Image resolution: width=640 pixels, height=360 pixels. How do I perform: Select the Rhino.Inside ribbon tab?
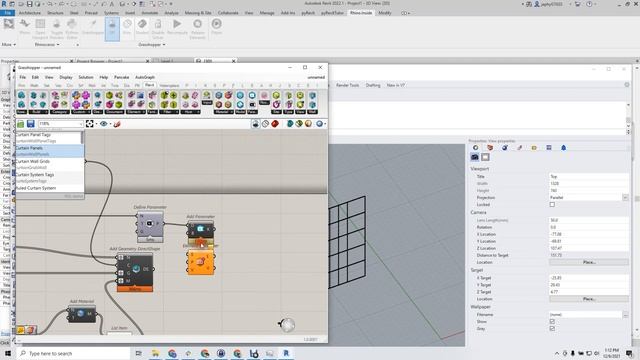coord(361,13)
